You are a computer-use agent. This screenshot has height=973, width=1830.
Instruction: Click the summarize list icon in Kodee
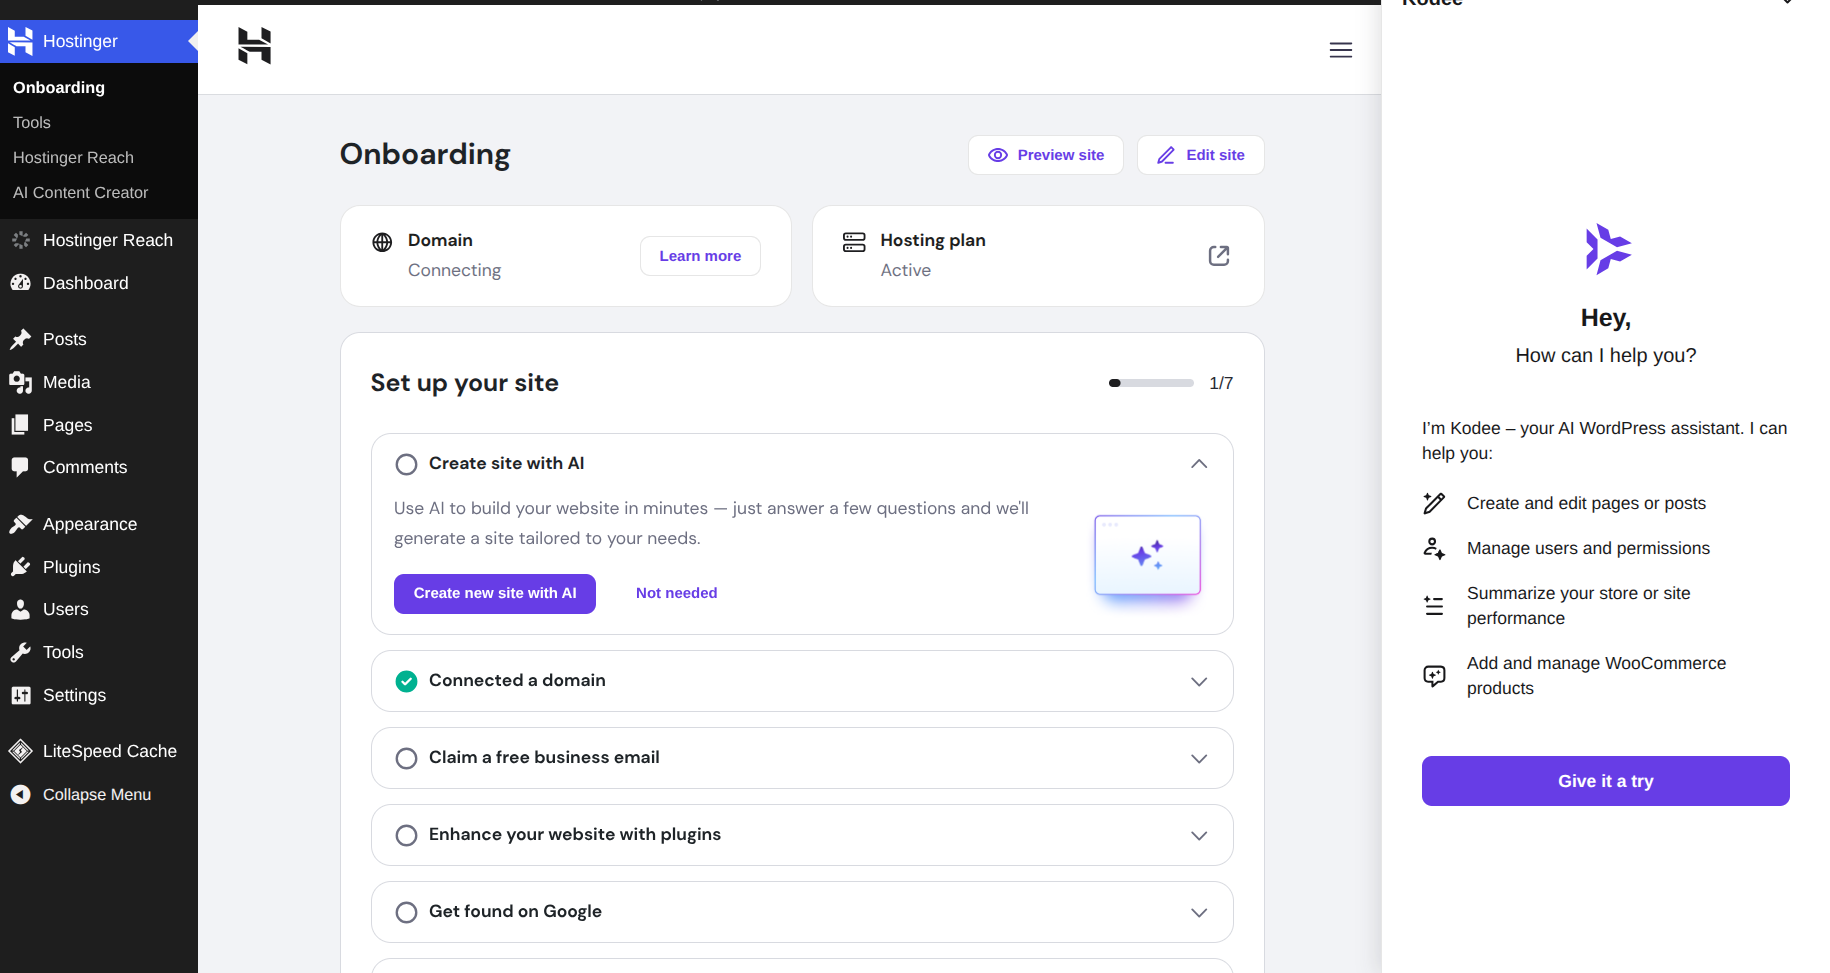pyautogui.click(x=1434, y=605)
